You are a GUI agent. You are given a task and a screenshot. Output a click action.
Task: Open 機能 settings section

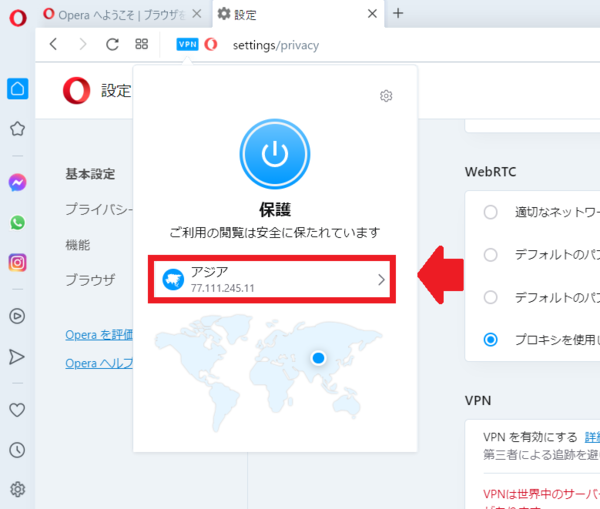78,245
